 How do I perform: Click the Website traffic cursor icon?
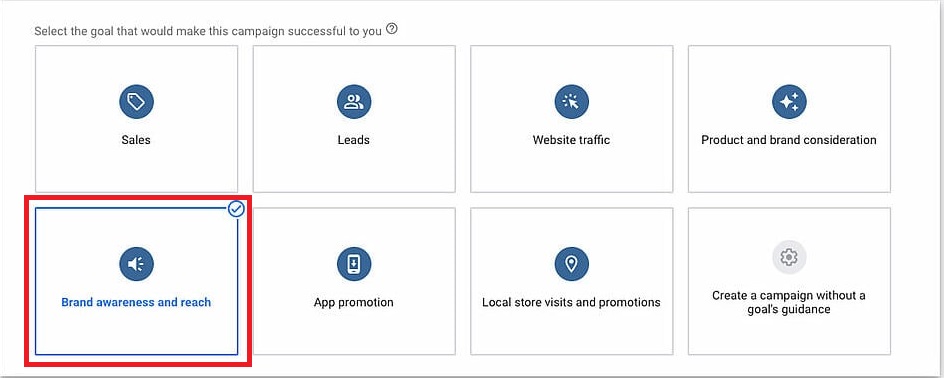[x=571, y=101]
